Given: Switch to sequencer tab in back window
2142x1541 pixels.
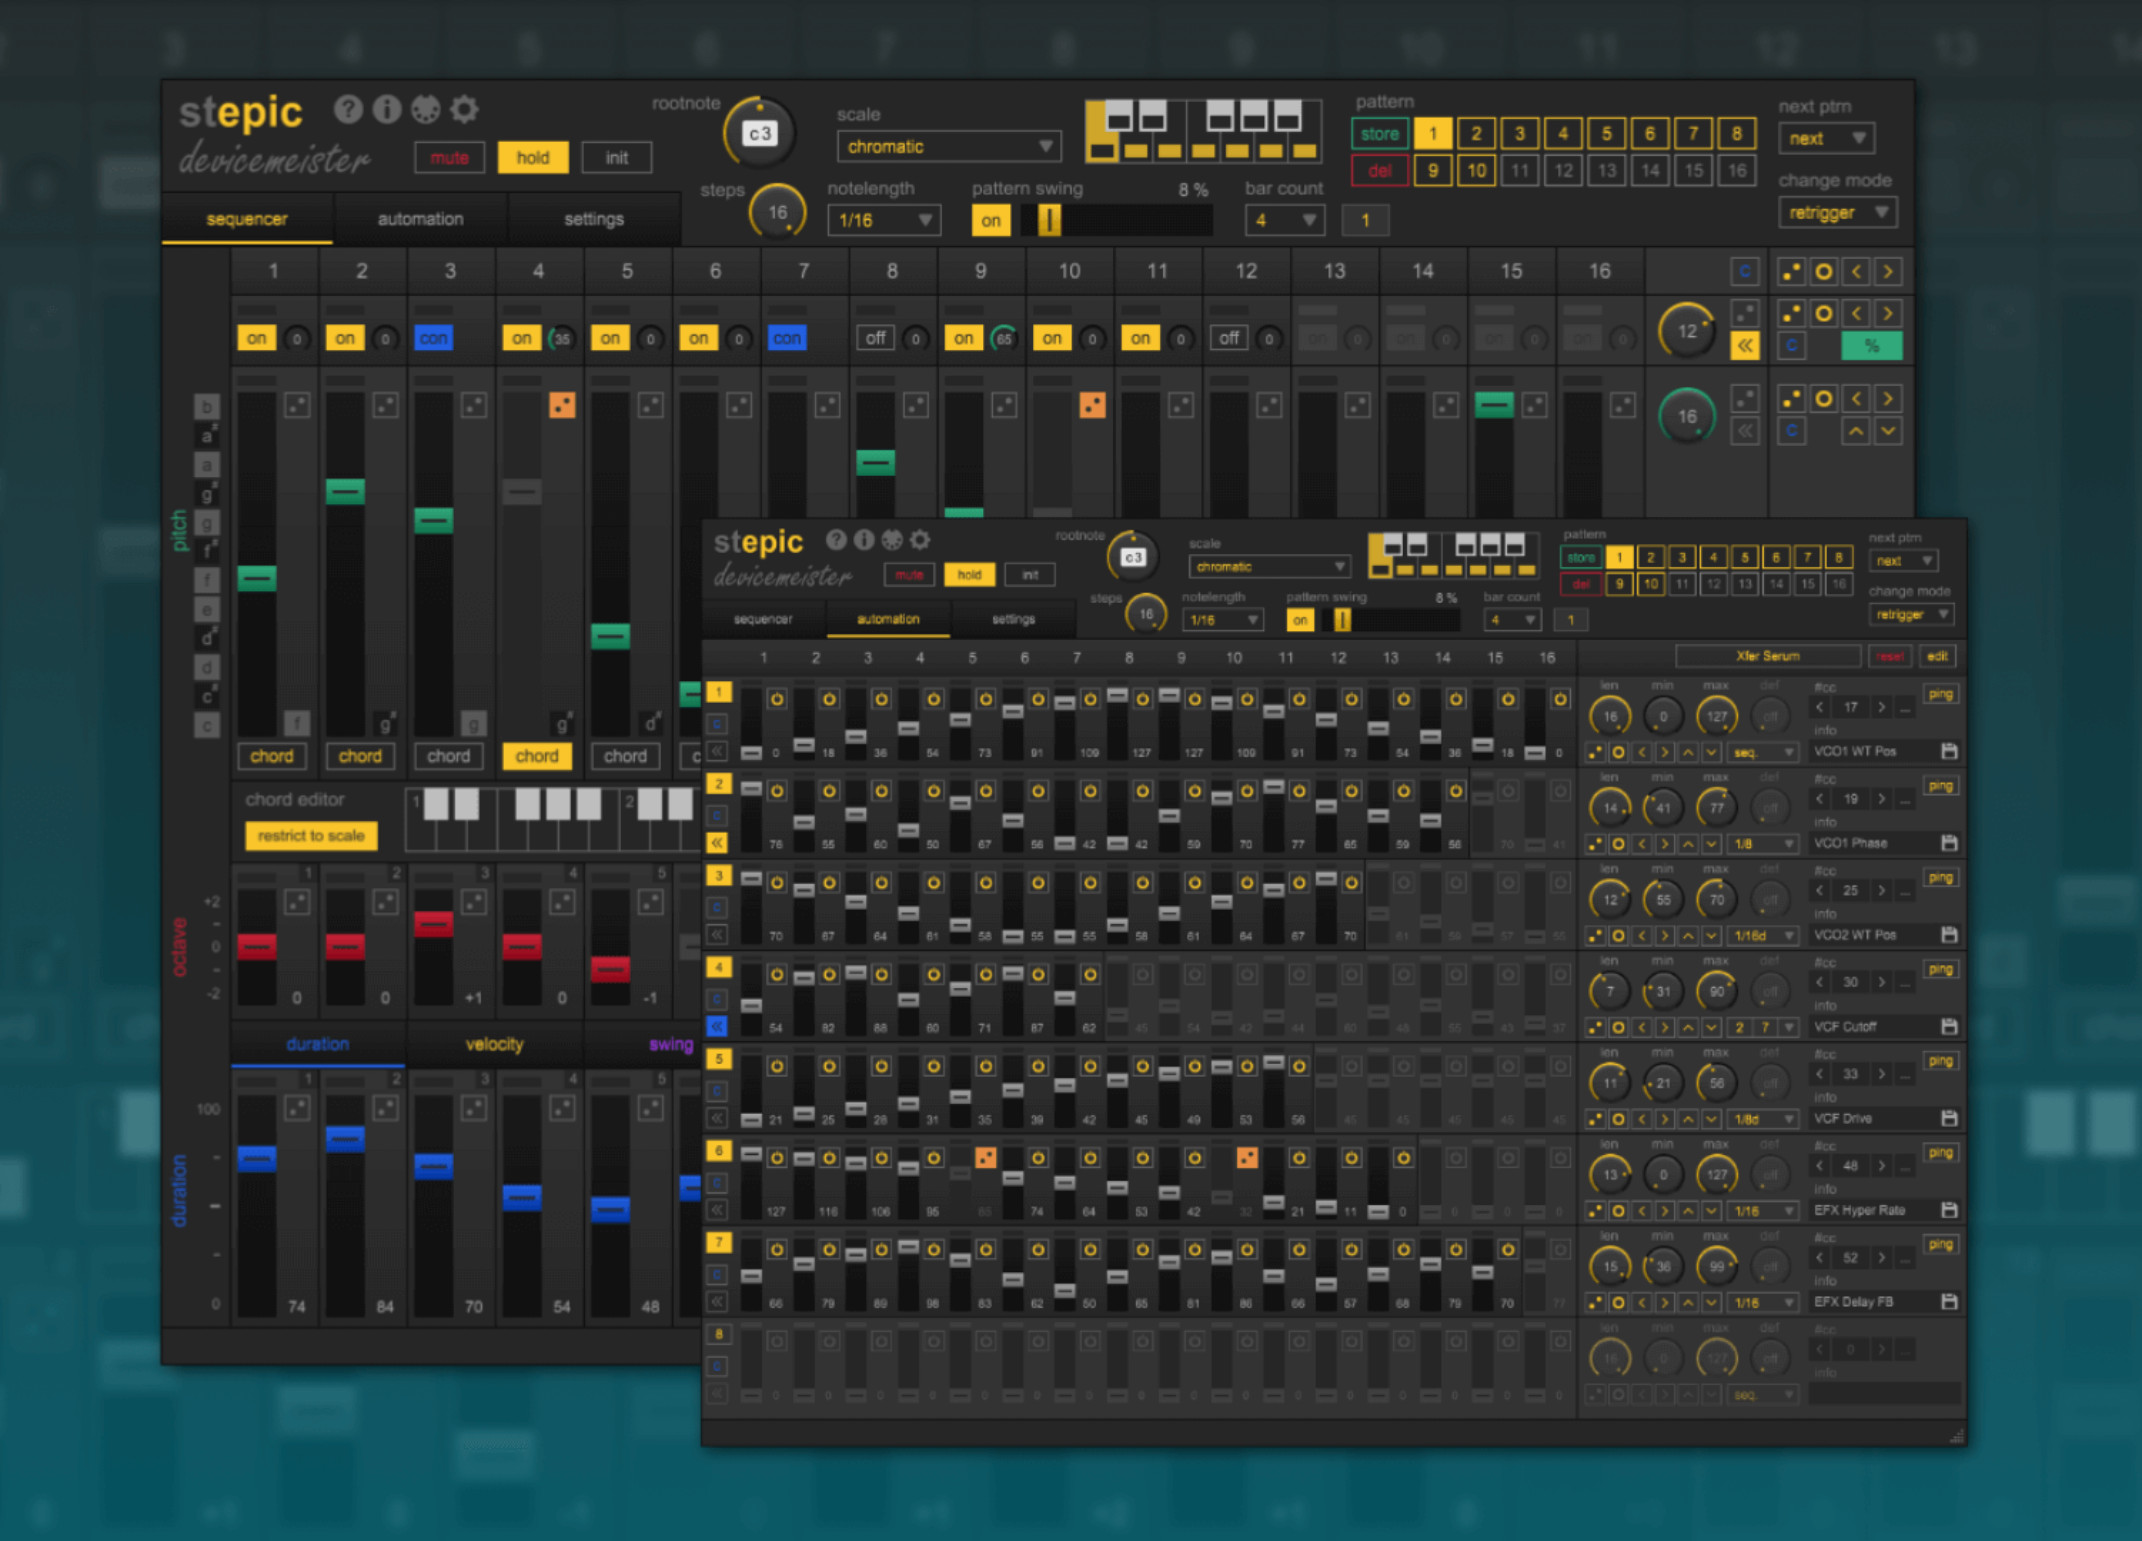Looking at the screenshot, I should point(247,219).
